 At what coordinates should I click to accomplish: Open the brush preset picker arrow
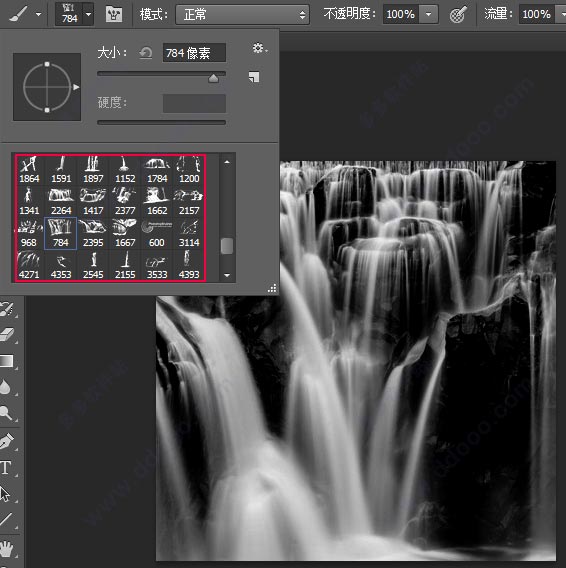(88, 14)
